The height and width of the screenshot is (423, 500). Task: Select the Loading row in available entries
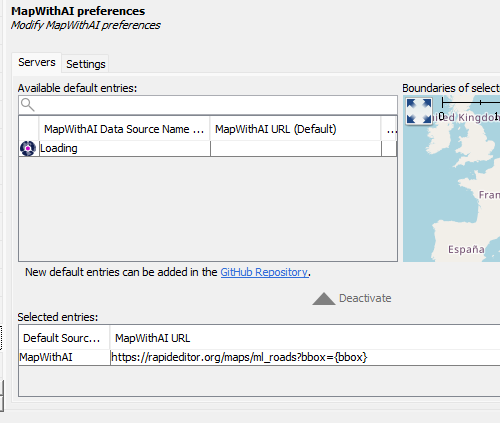(208, 149)
